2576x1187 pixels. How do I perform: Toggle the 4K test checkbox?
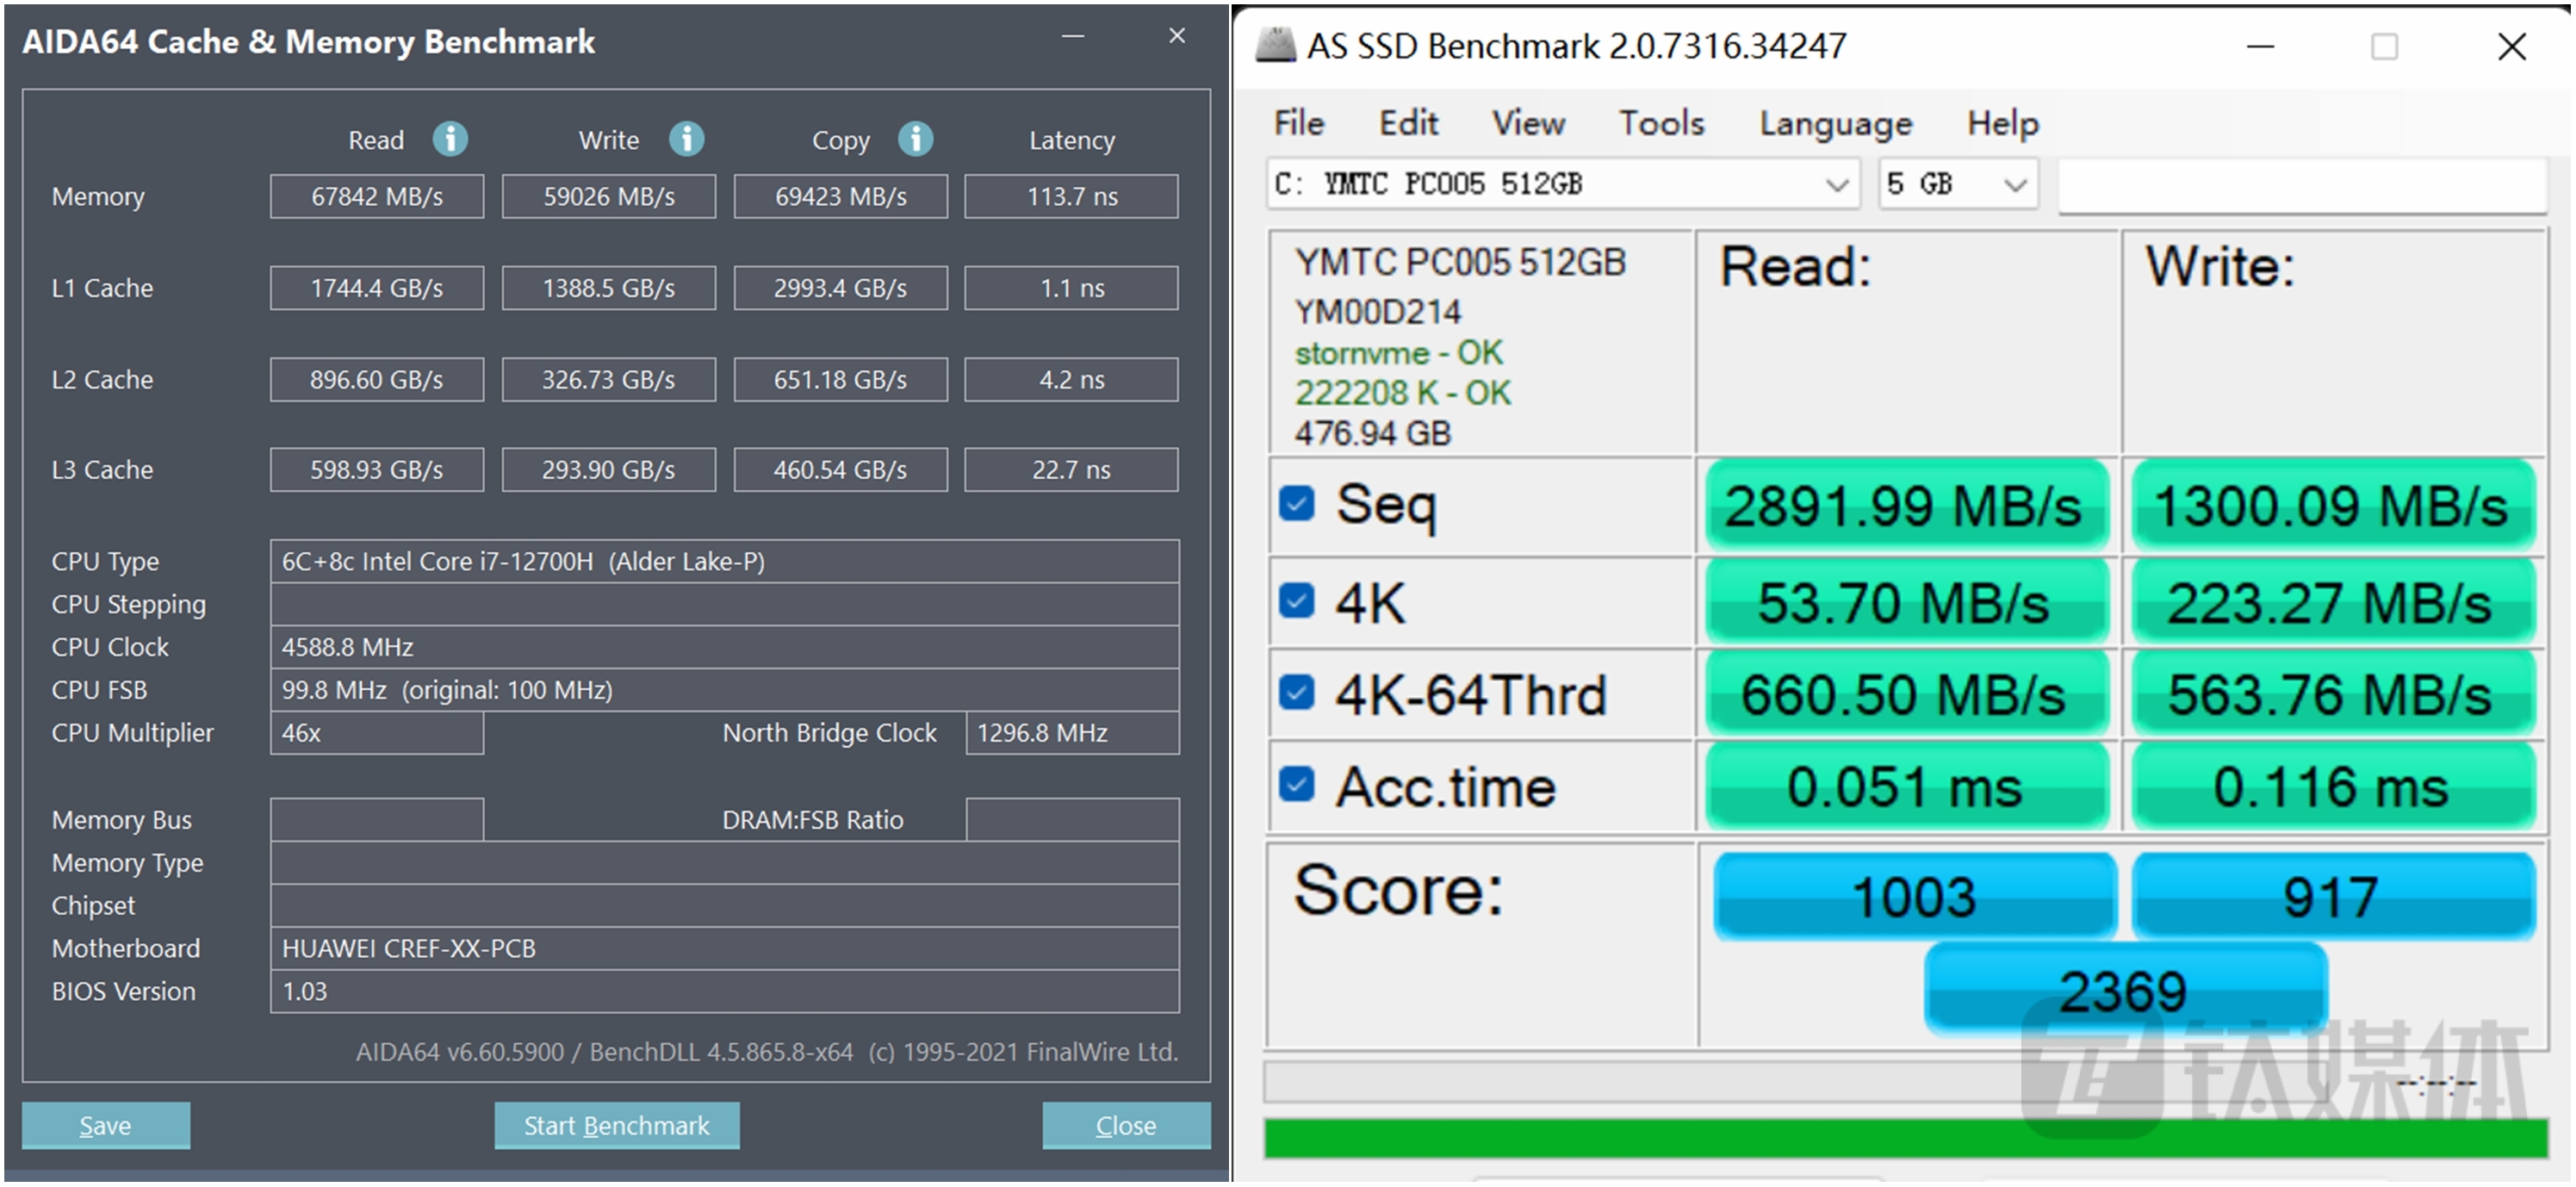pyautogui.click(x=1297, y=601)
